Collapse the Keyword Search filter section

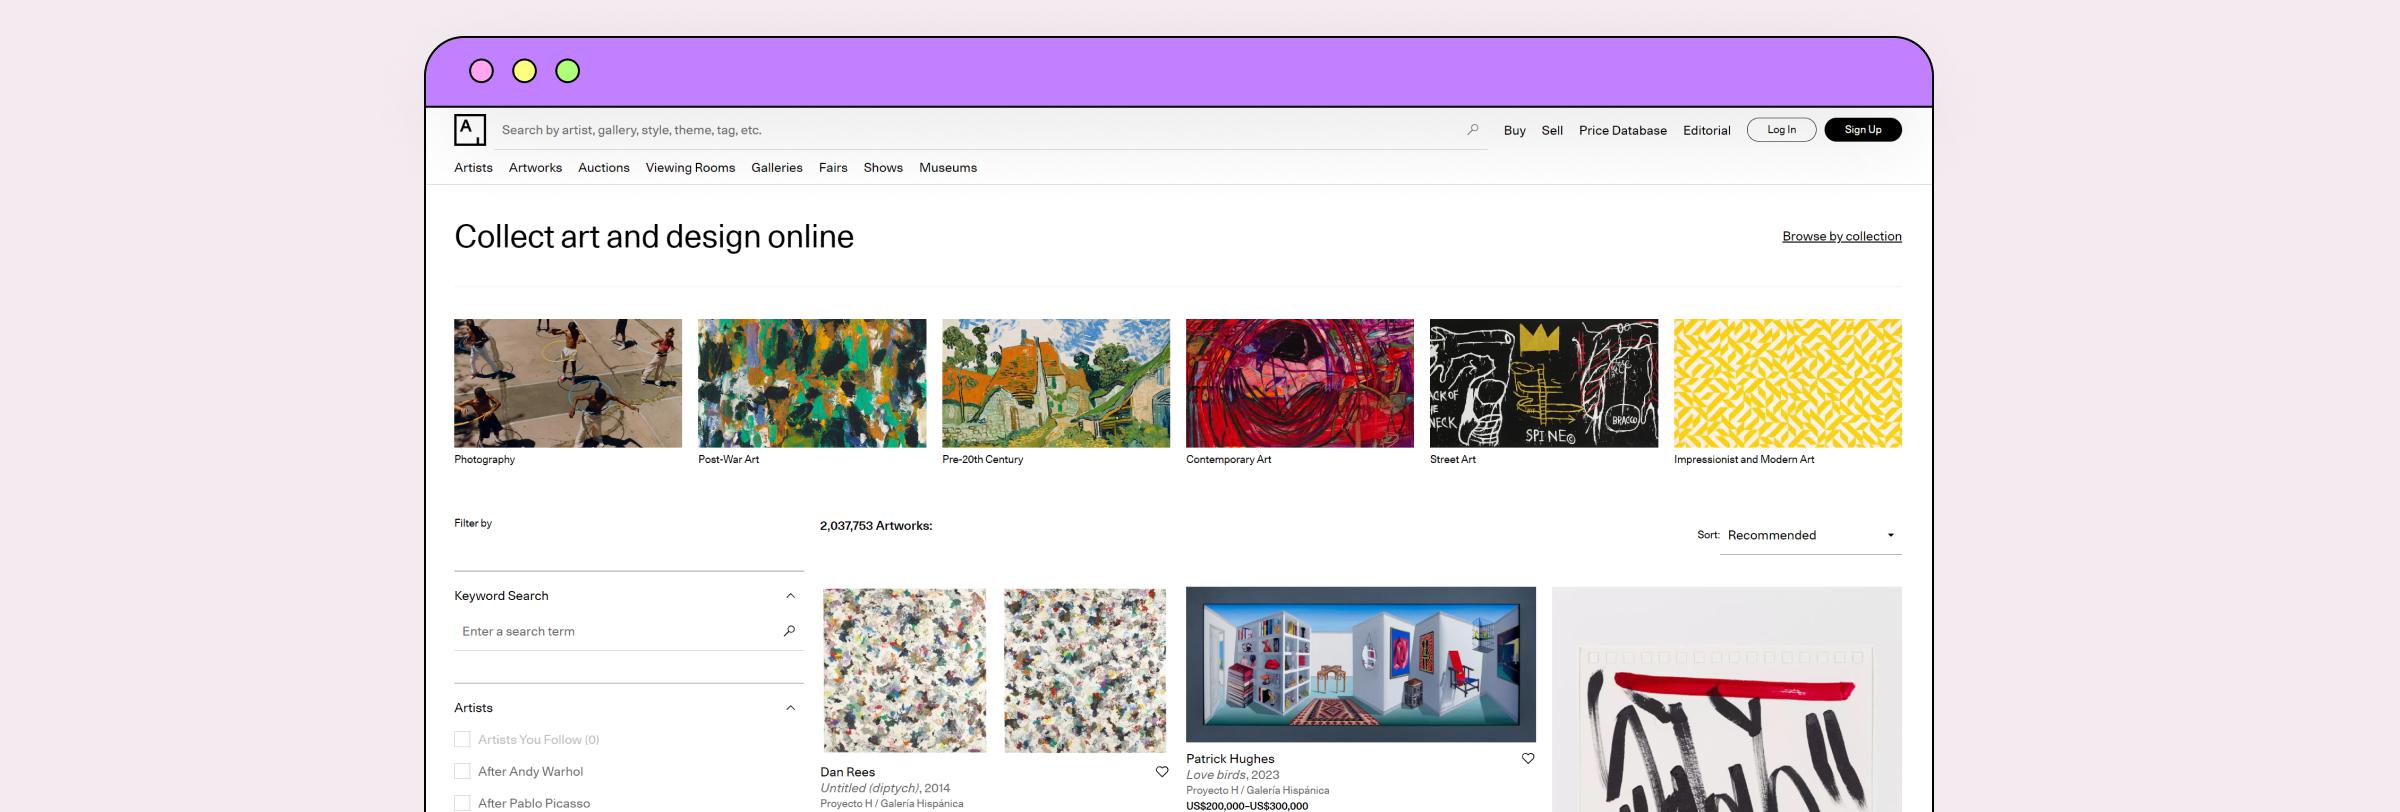(790, 596)
